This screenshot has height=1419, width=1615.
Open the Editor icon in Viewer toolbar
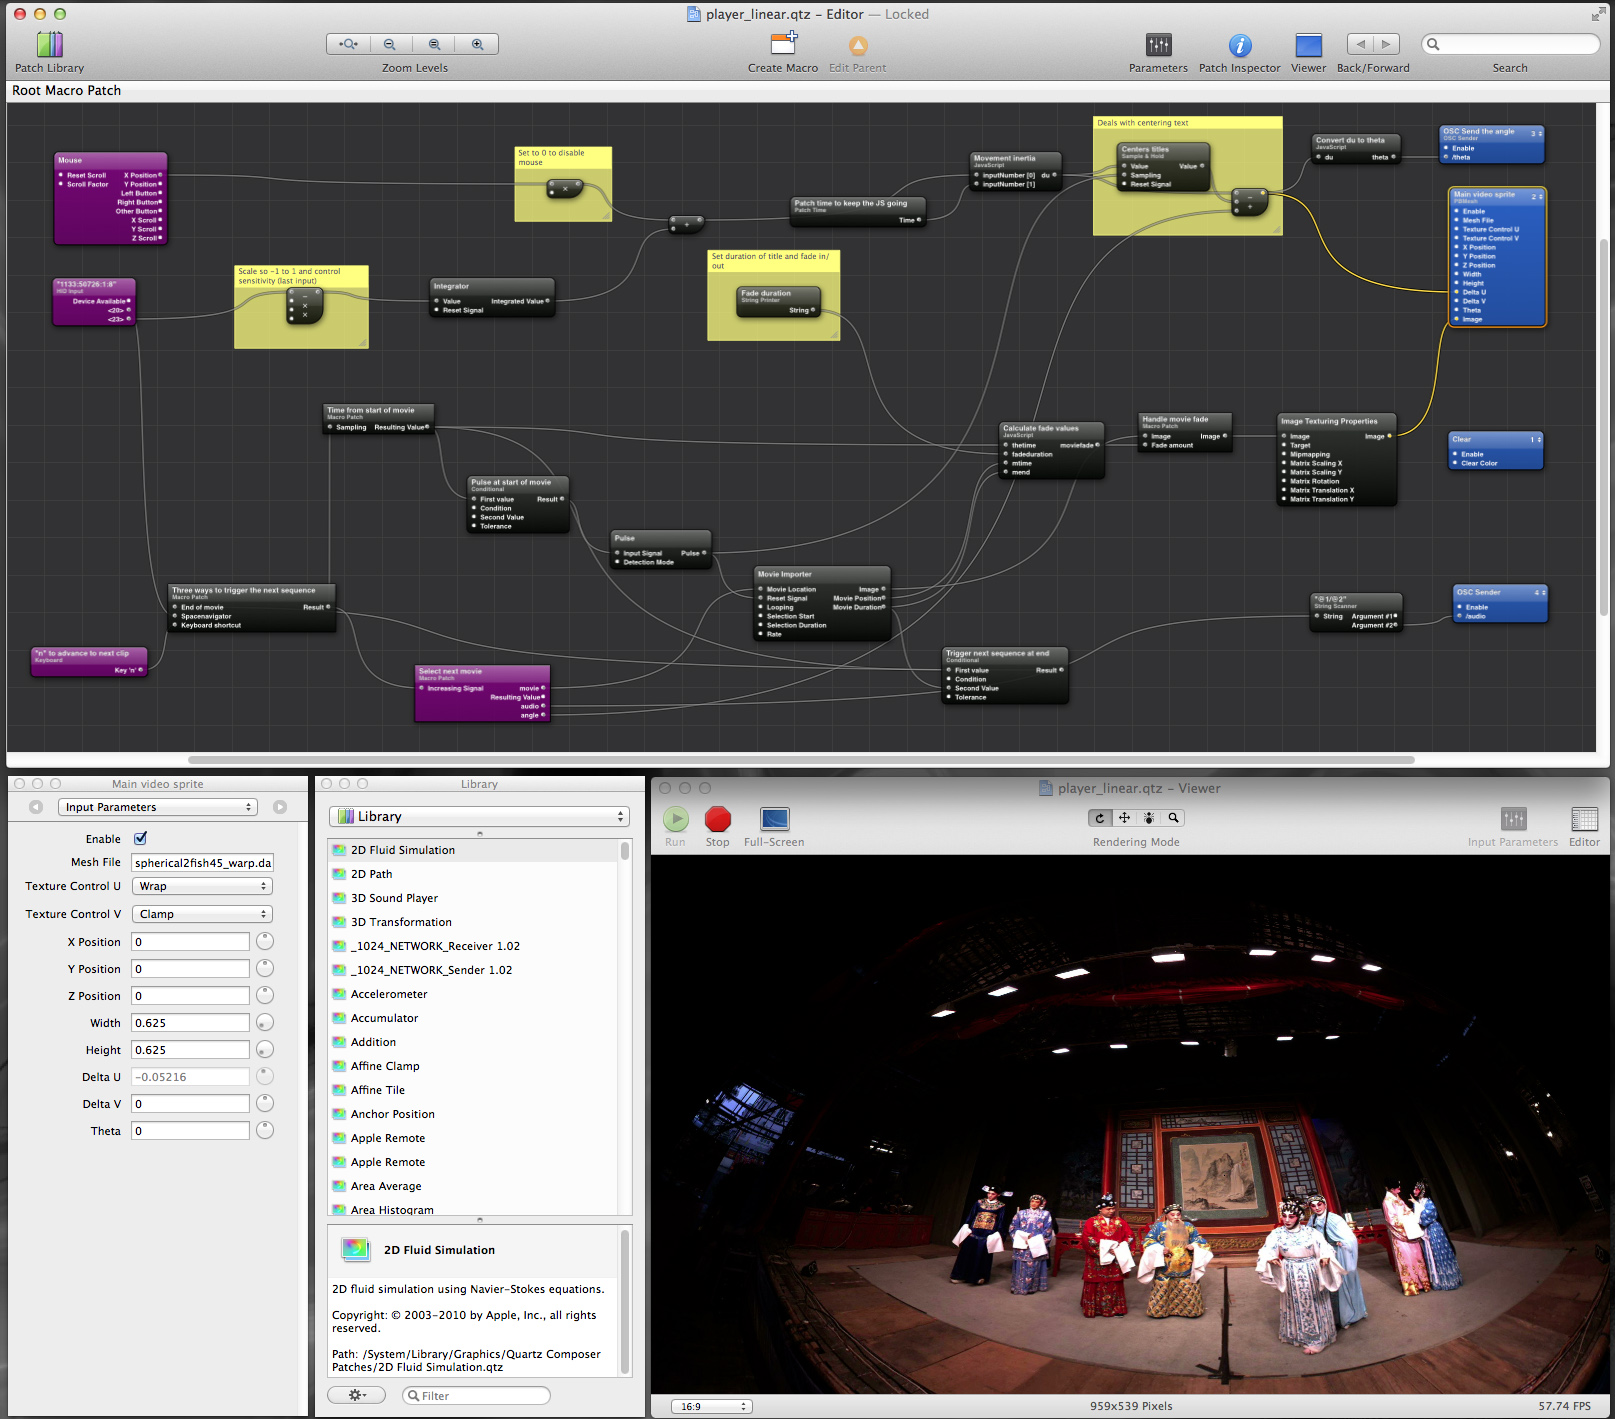[x=1584, y=820]
